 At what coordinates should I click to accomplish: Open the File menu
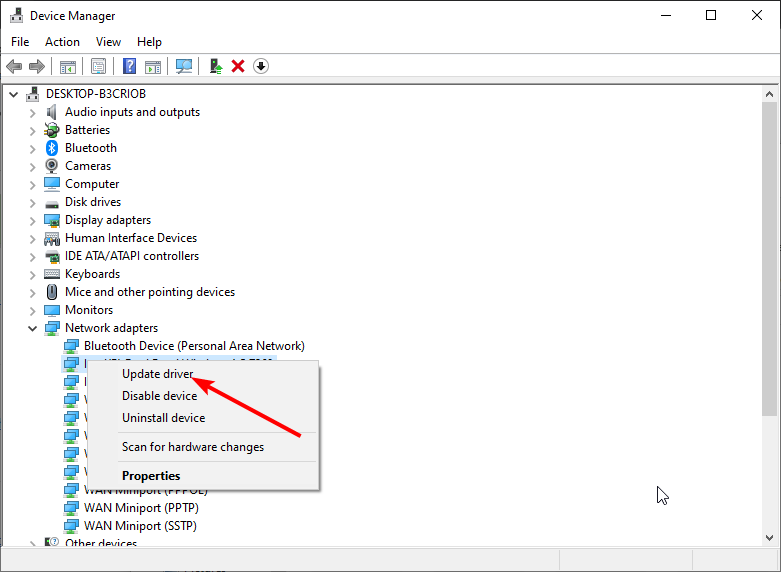point(20,42)
